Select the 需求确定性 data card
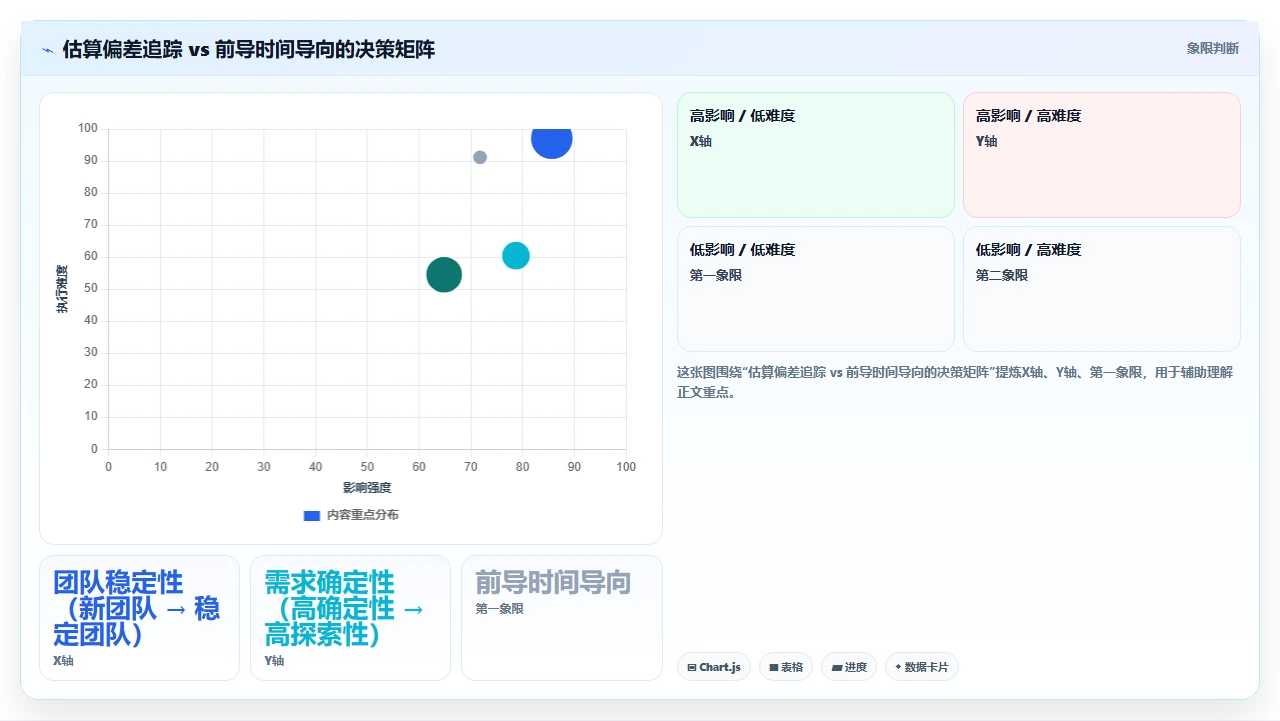The width and height of the screenshot is (1280, 721). tap(350, 618)
